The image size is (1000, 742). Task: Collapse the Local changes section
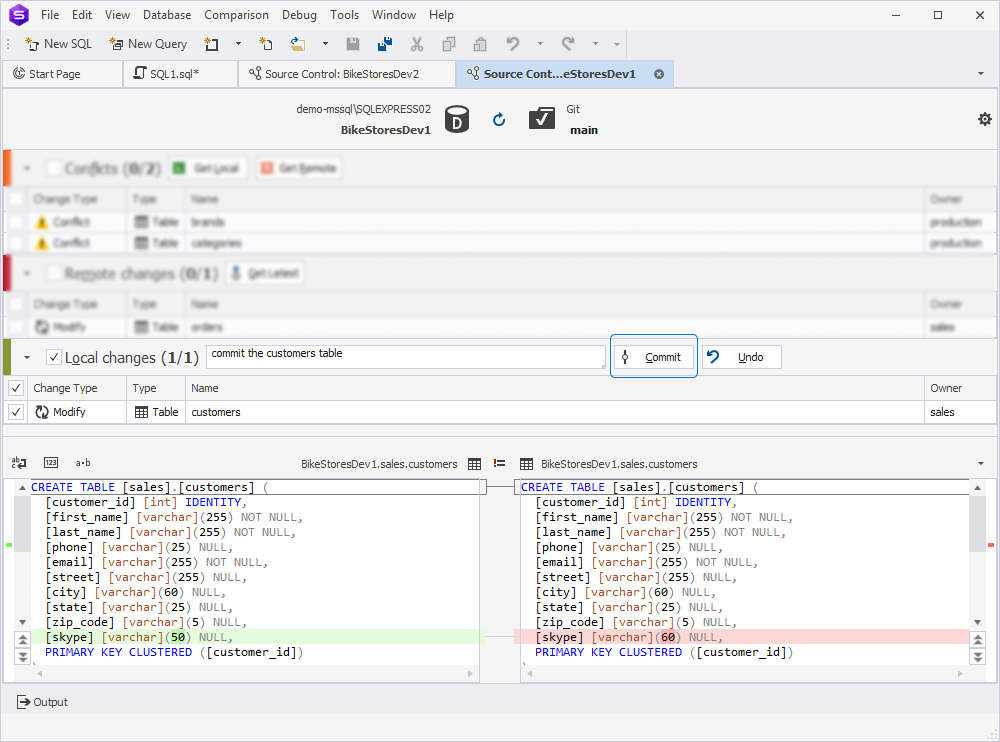27,357
